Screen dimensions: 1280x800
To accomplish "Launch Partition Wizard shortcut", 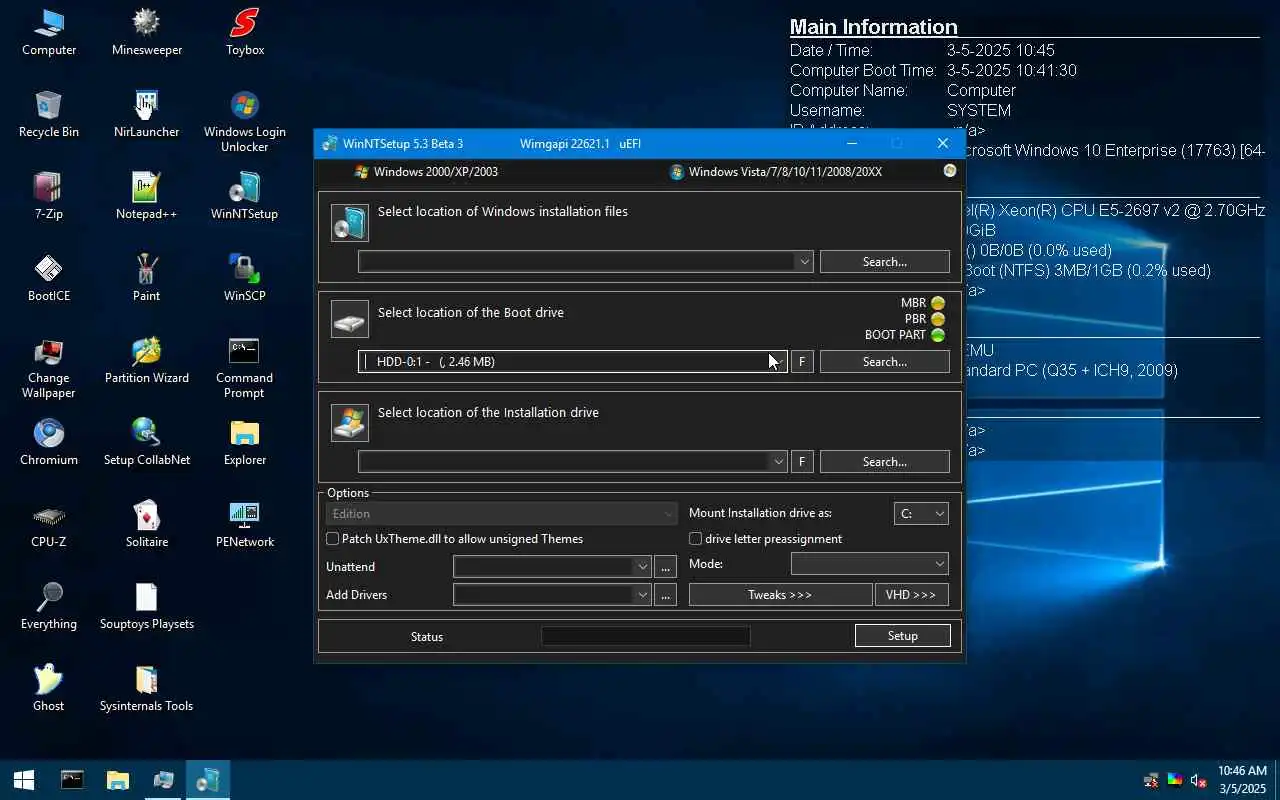I will [146, 360].
